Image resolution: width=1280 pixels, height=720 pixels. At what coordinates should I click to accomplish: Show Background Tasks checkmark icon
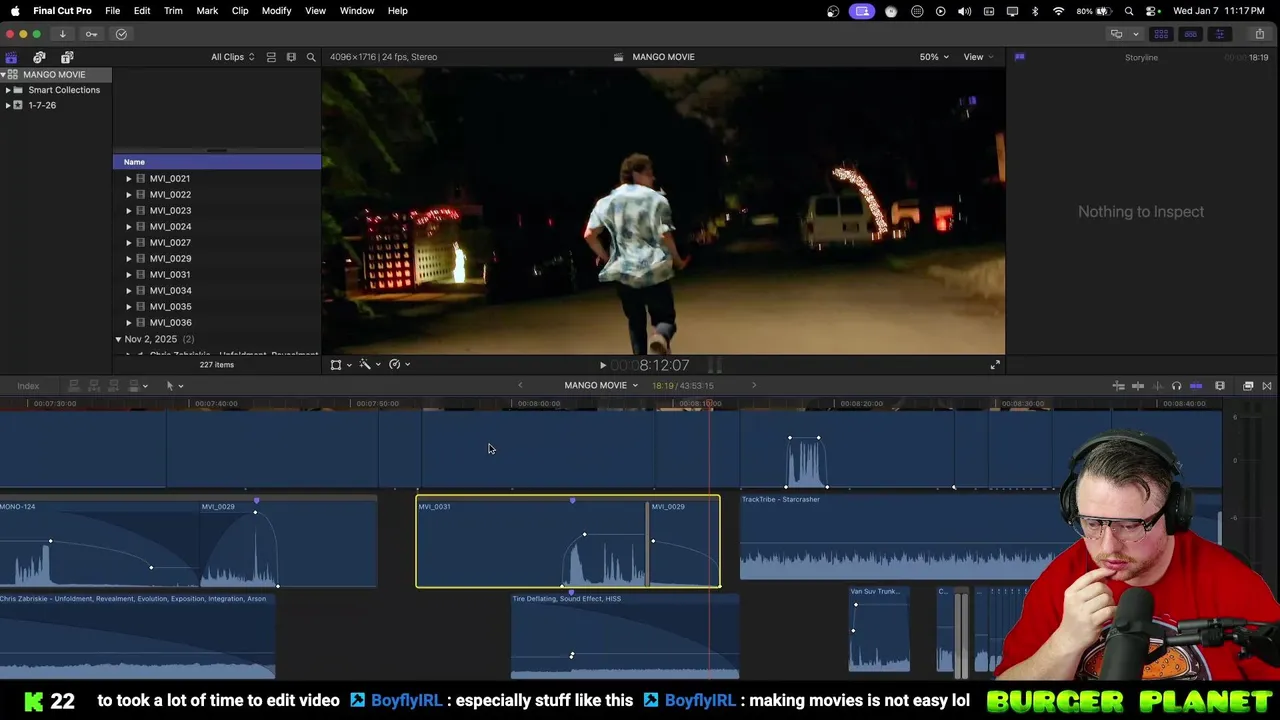point(121,34)
